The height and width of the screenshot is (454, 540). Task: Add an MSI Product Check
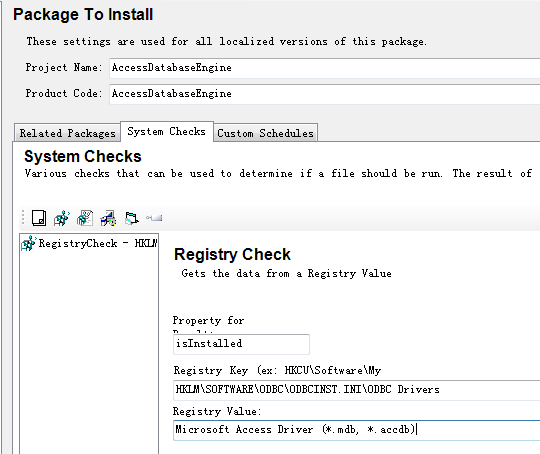[x=108, y=218]
